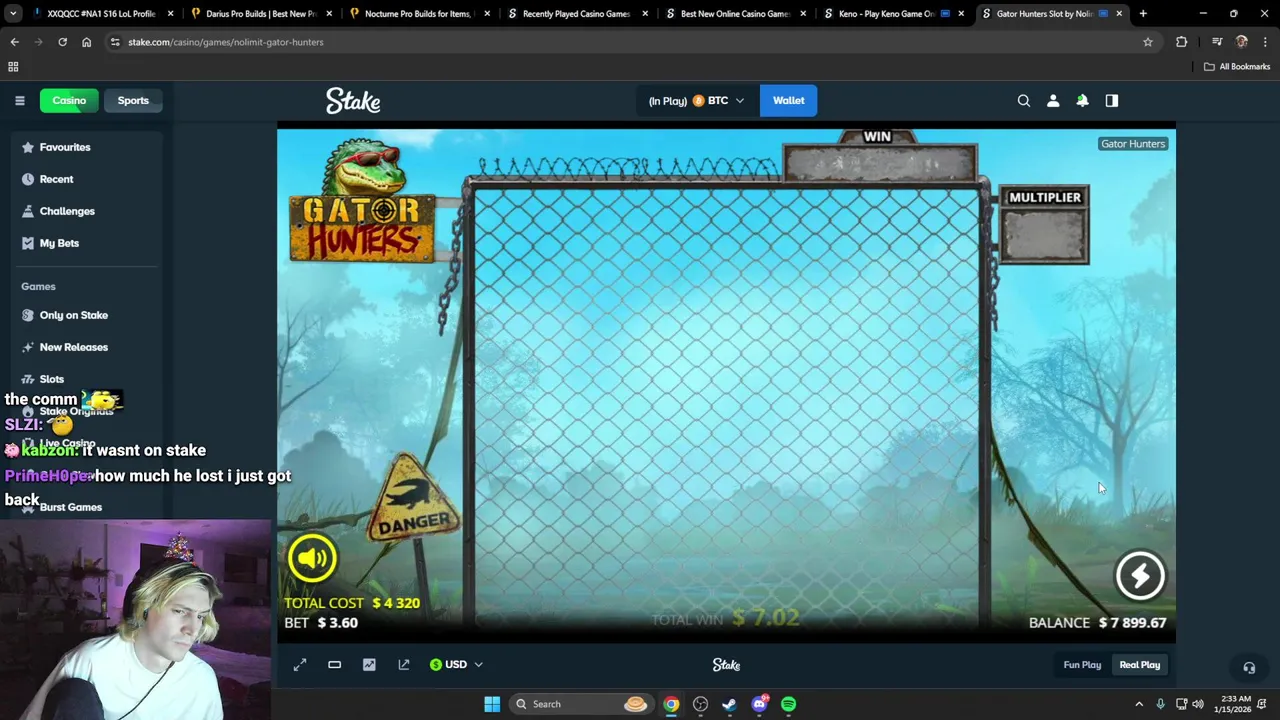Open the Wallet button
This screenshot has height=720, width=1280.
point(788,100)
